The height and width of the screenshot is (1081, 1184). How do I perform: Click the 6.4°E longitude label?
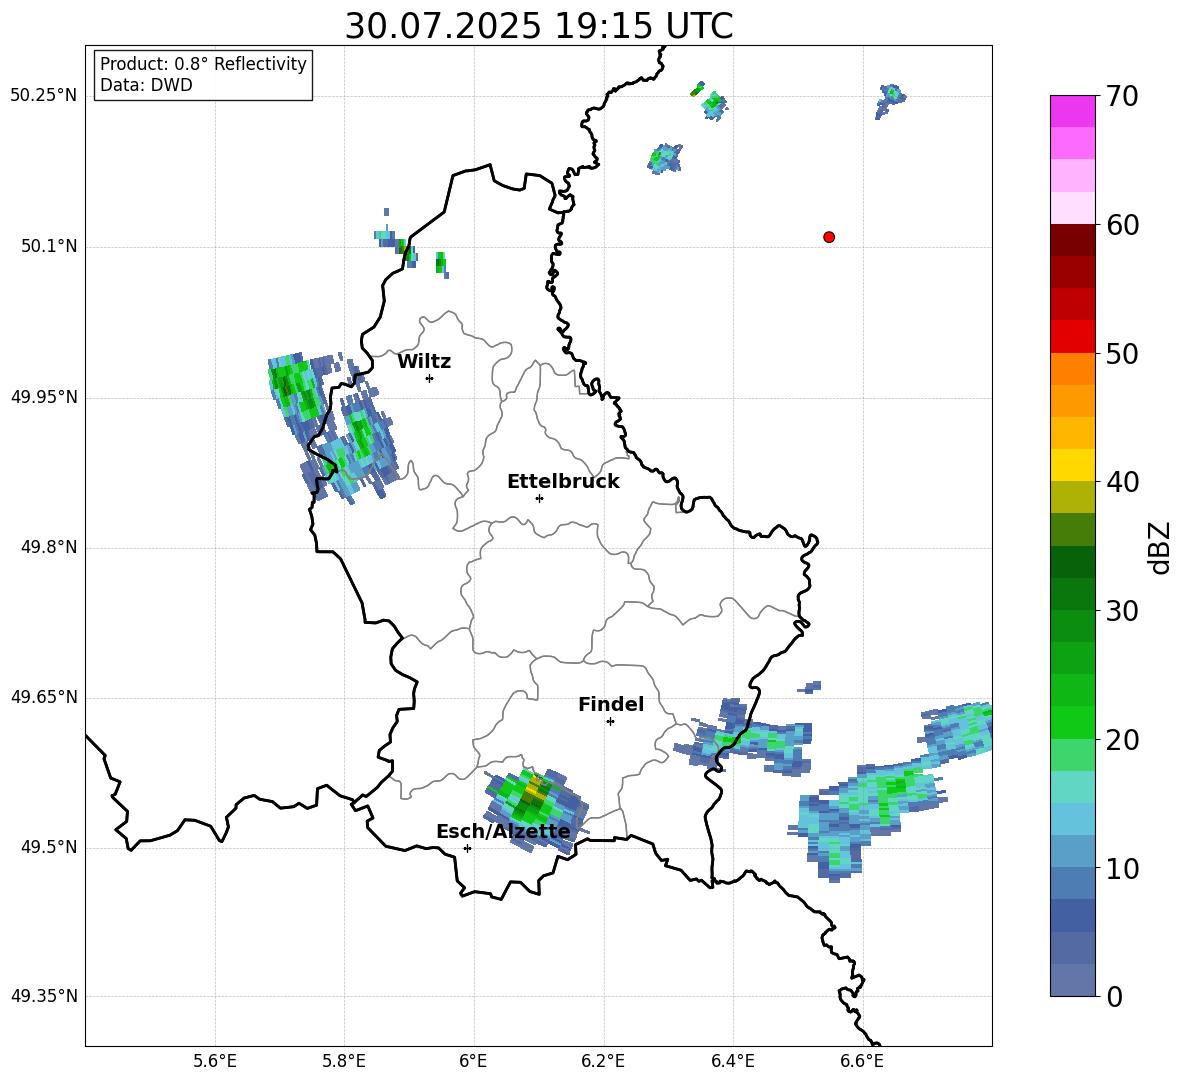click(x=732, y=1061)
